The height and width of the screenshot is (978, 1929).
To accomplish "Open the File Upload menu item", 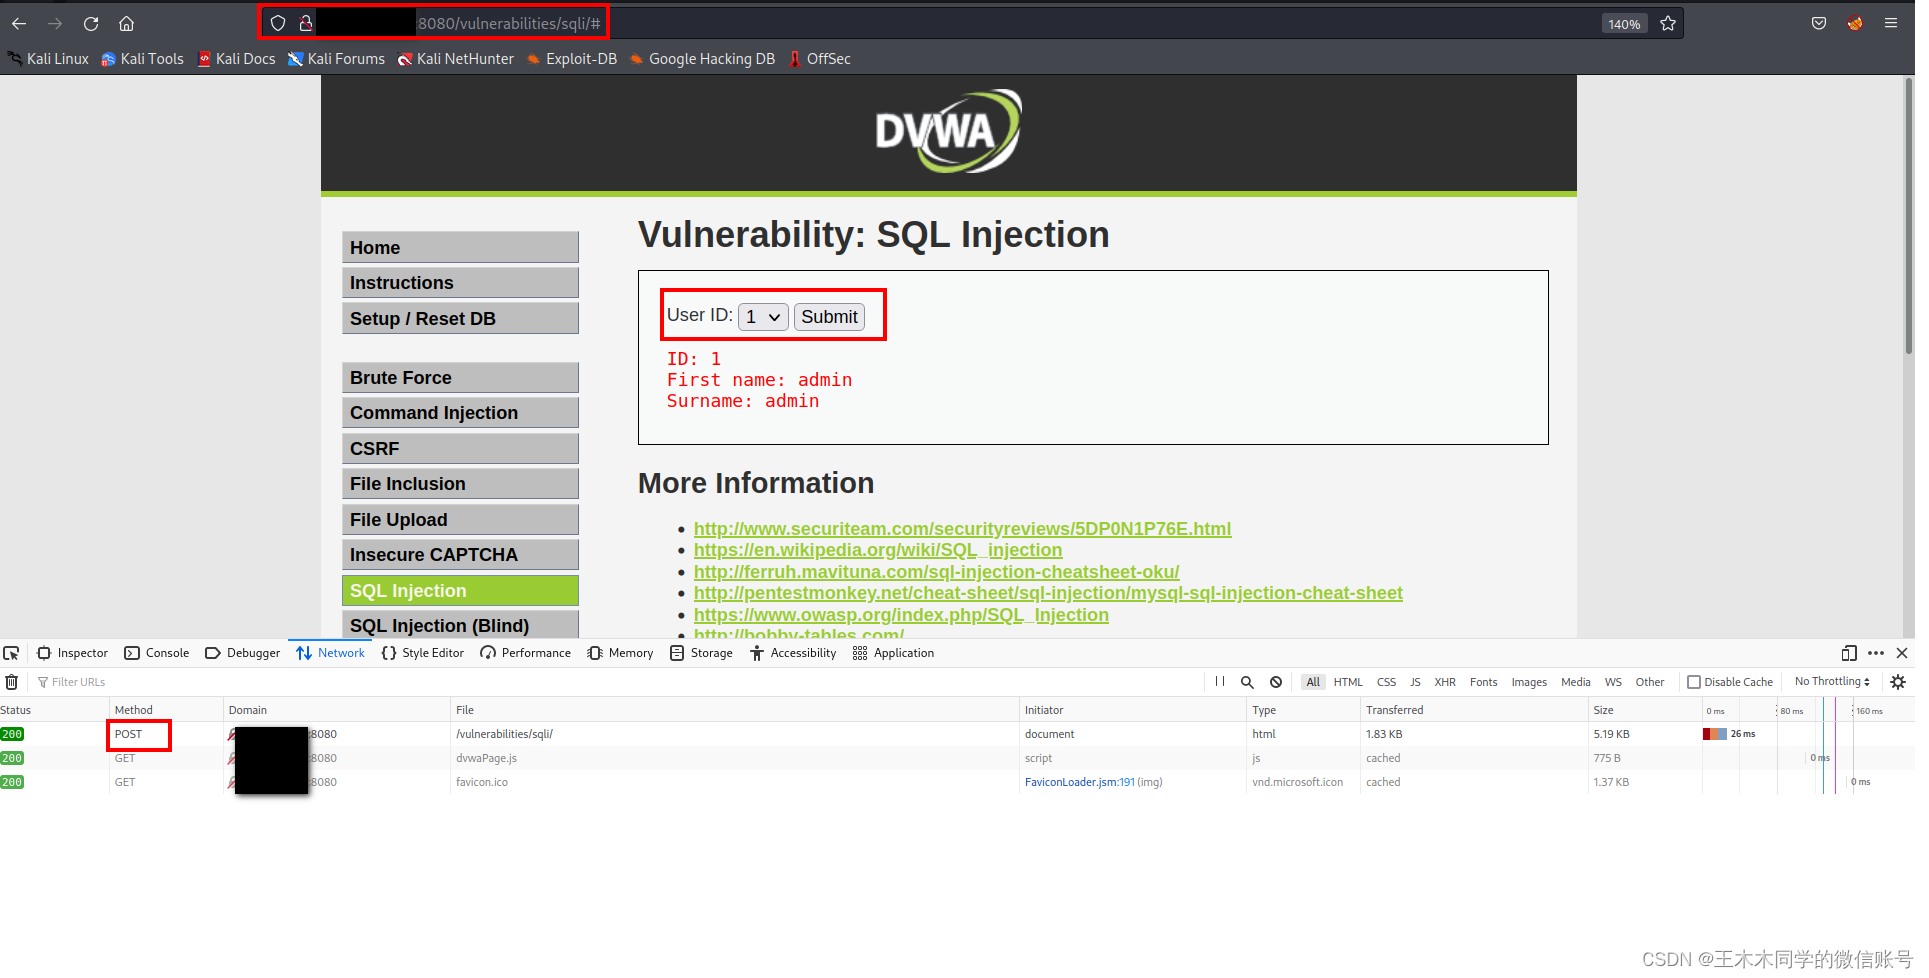I will point(460,520).
